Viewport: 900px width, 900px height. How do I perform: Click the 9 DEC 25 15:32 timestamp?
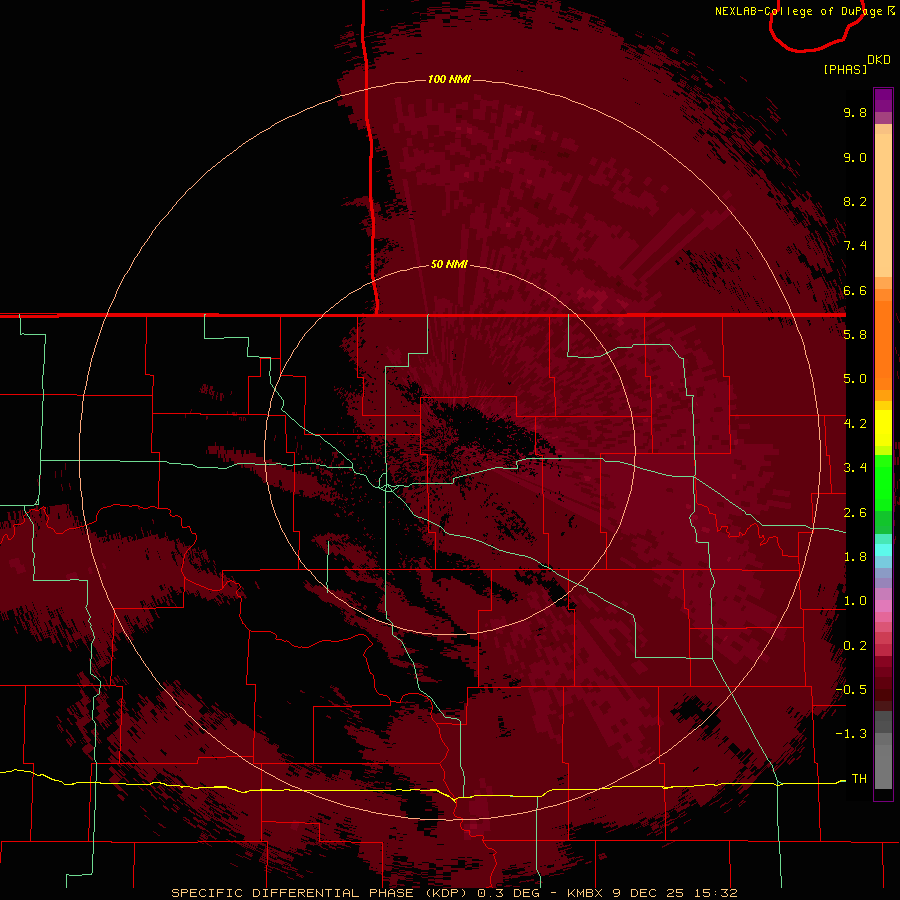pos(675,893)
